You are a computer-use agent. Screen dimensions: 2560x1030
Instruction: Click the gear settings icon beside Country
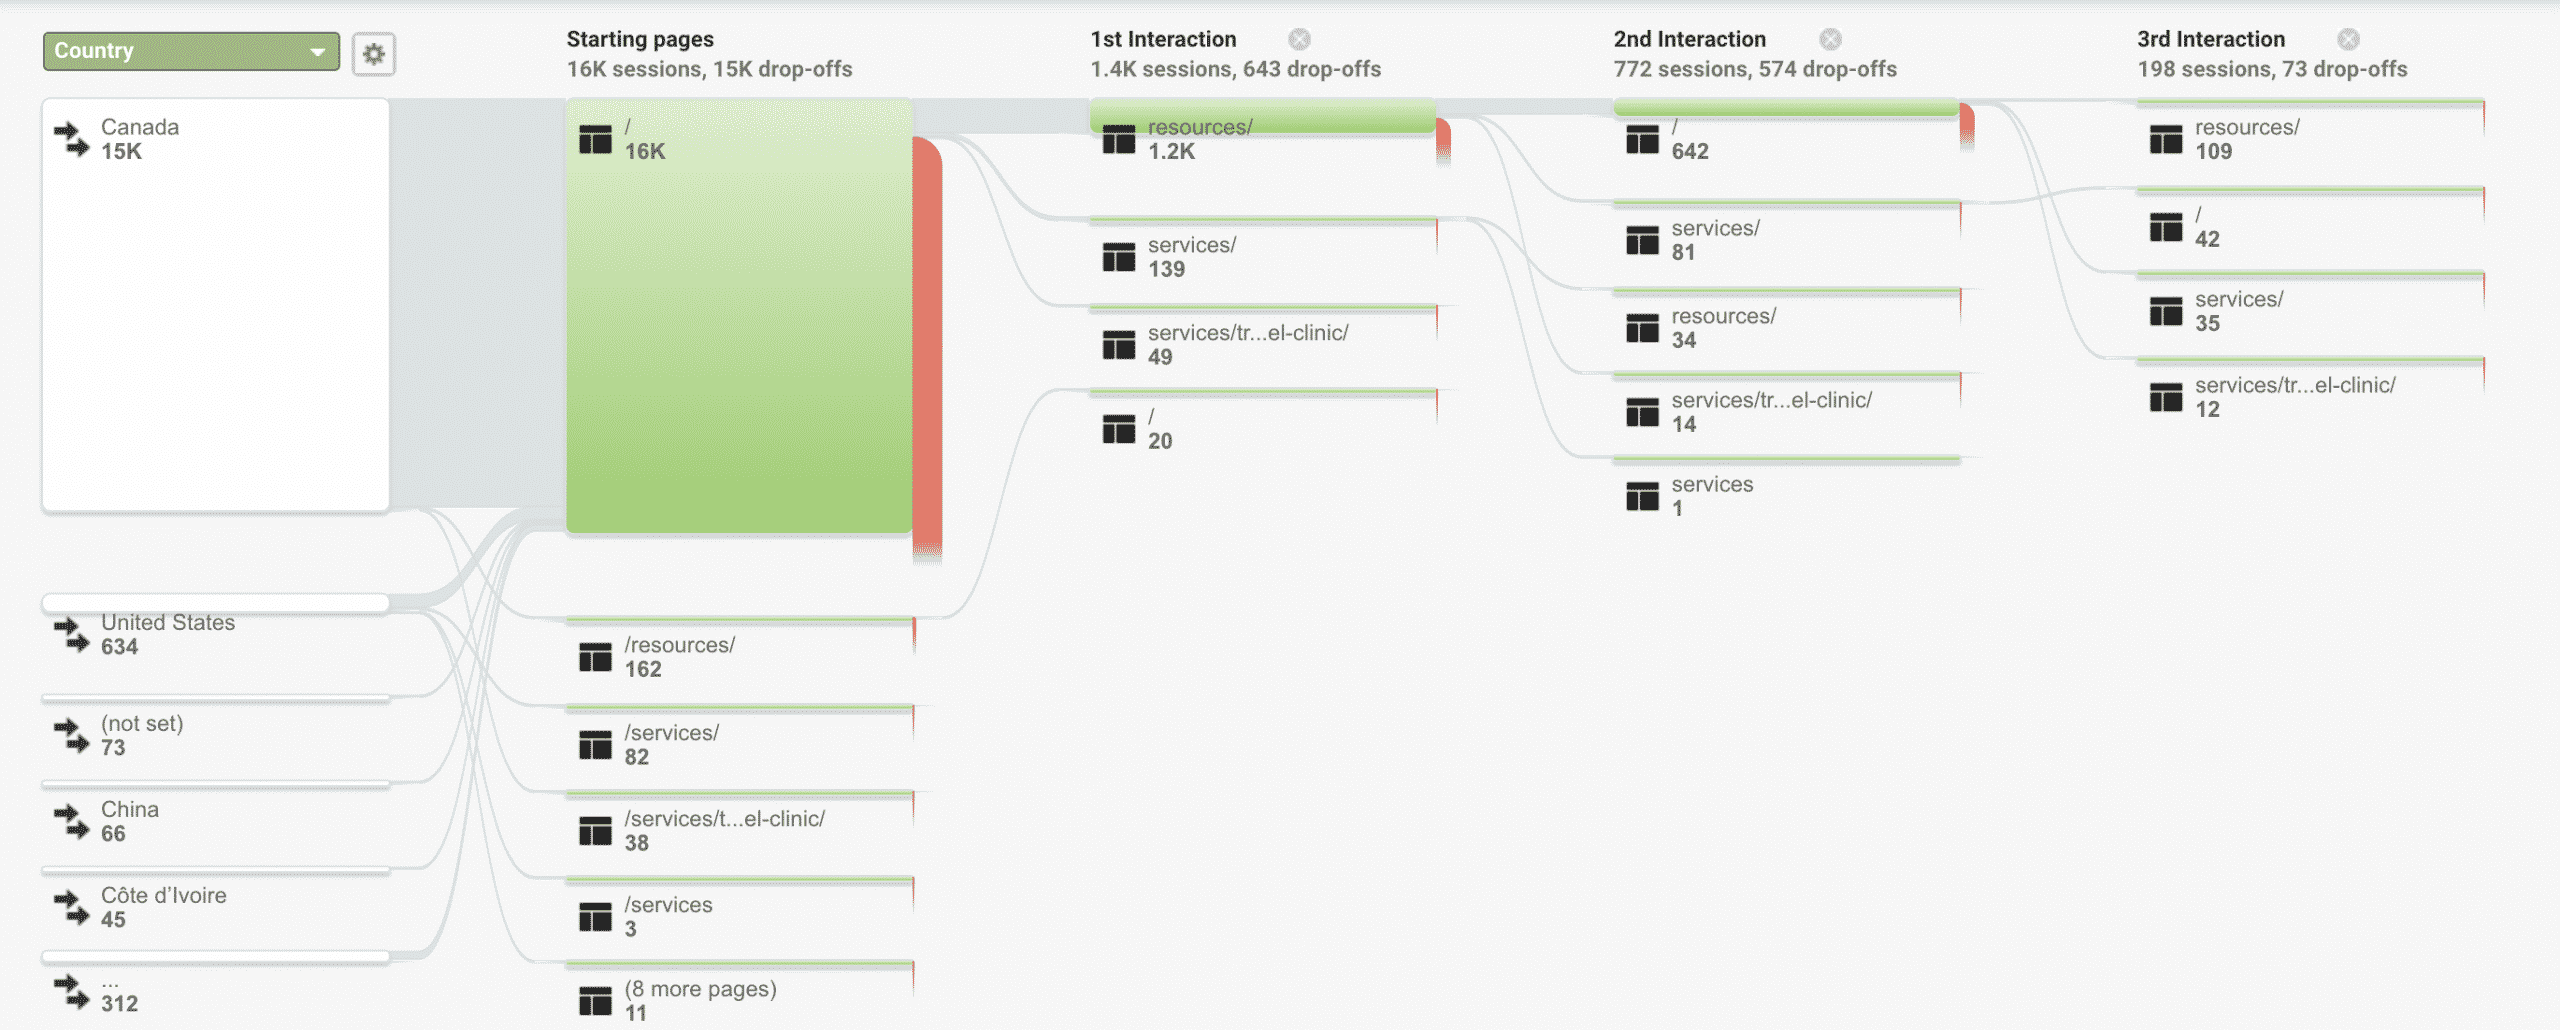coord(374,53)
